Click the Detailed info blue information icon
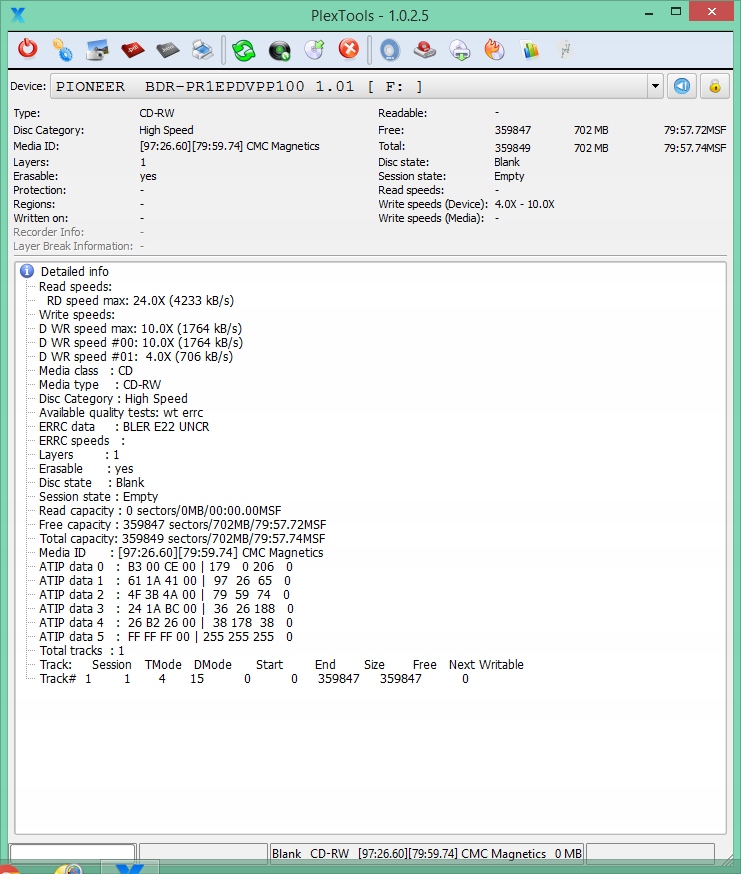Viewport: 741px width, 874px height. point(27,271)
